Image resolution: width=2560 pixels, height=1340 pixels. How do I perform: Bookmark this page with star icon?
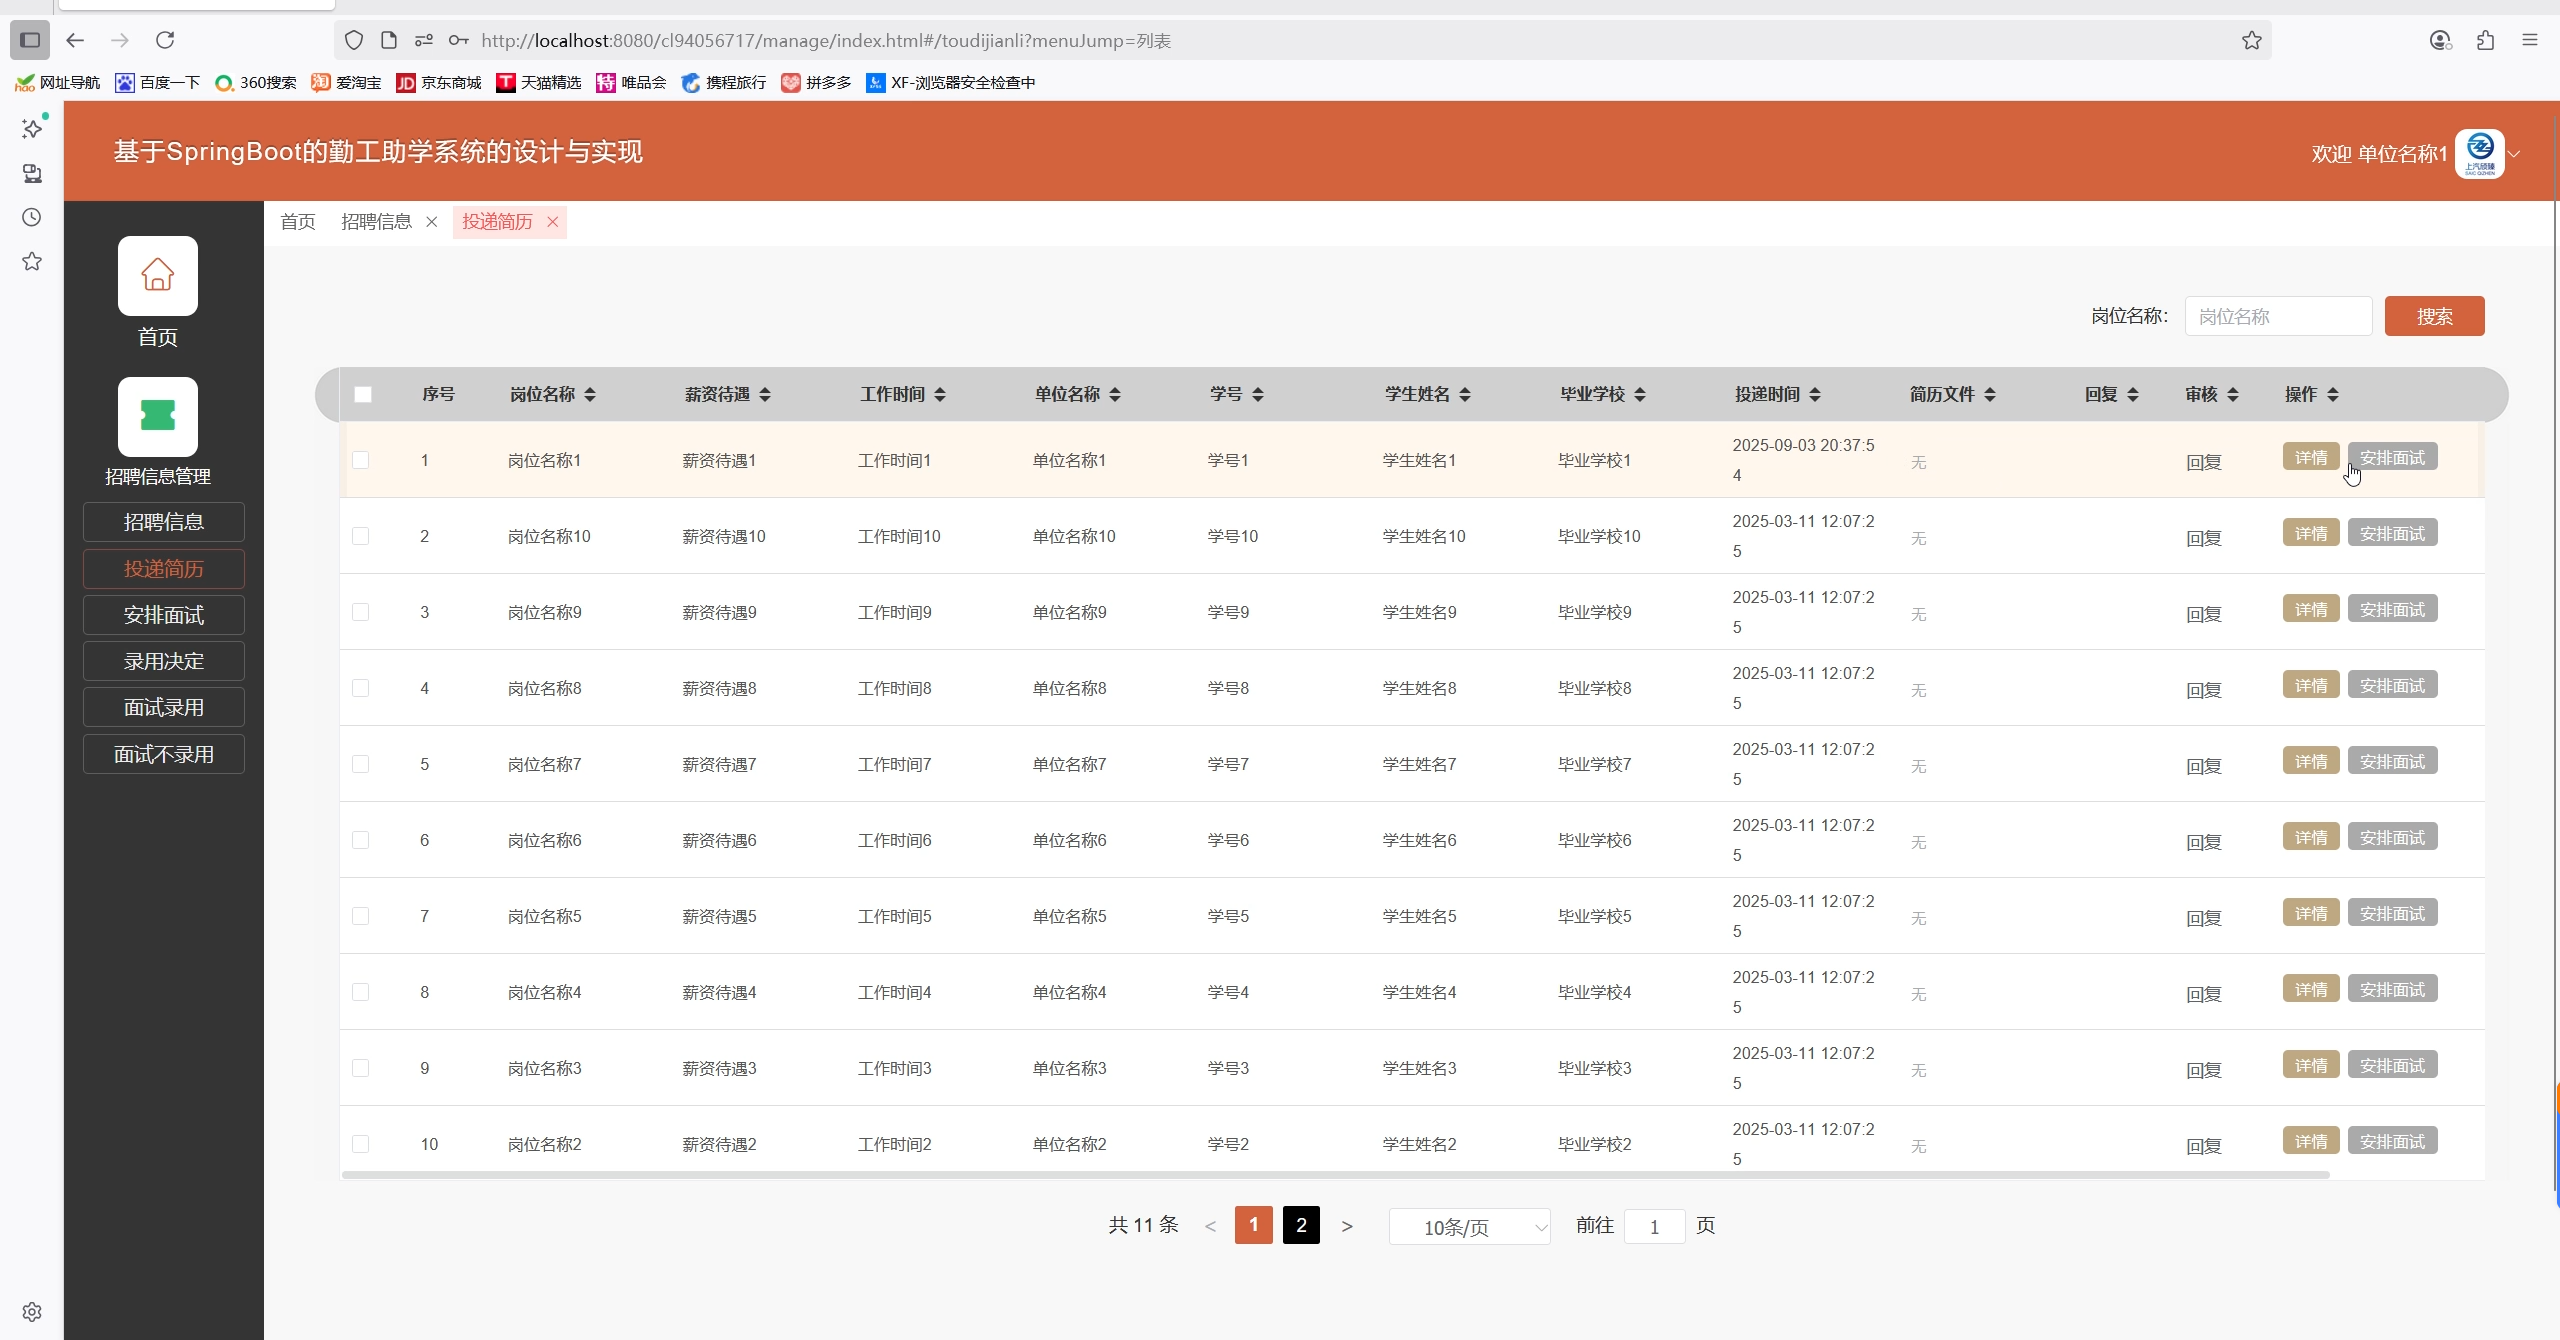(2251, 40)
